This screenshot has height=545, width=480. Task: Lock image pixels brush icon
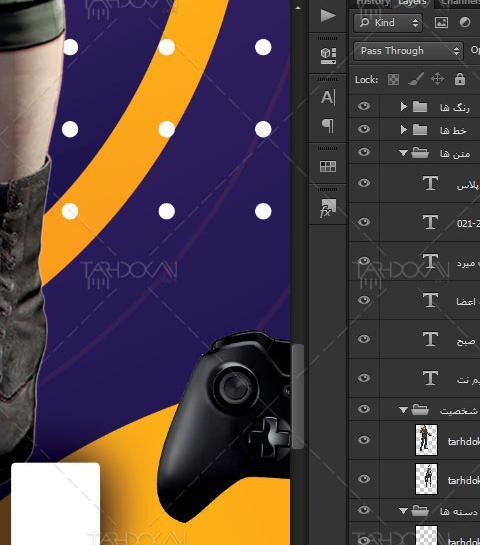pyautogui.click(x=415, y=79)
